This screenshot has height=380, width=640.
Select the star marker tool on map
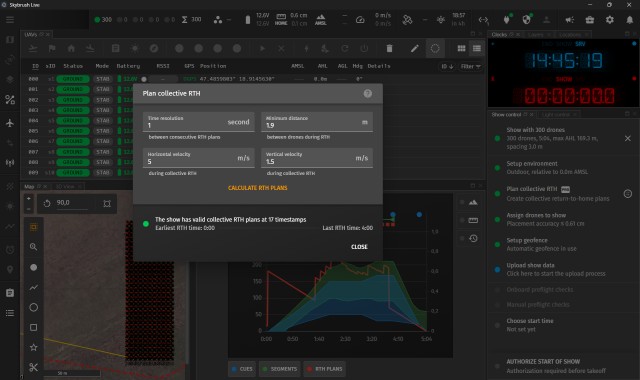pos(33,347)
